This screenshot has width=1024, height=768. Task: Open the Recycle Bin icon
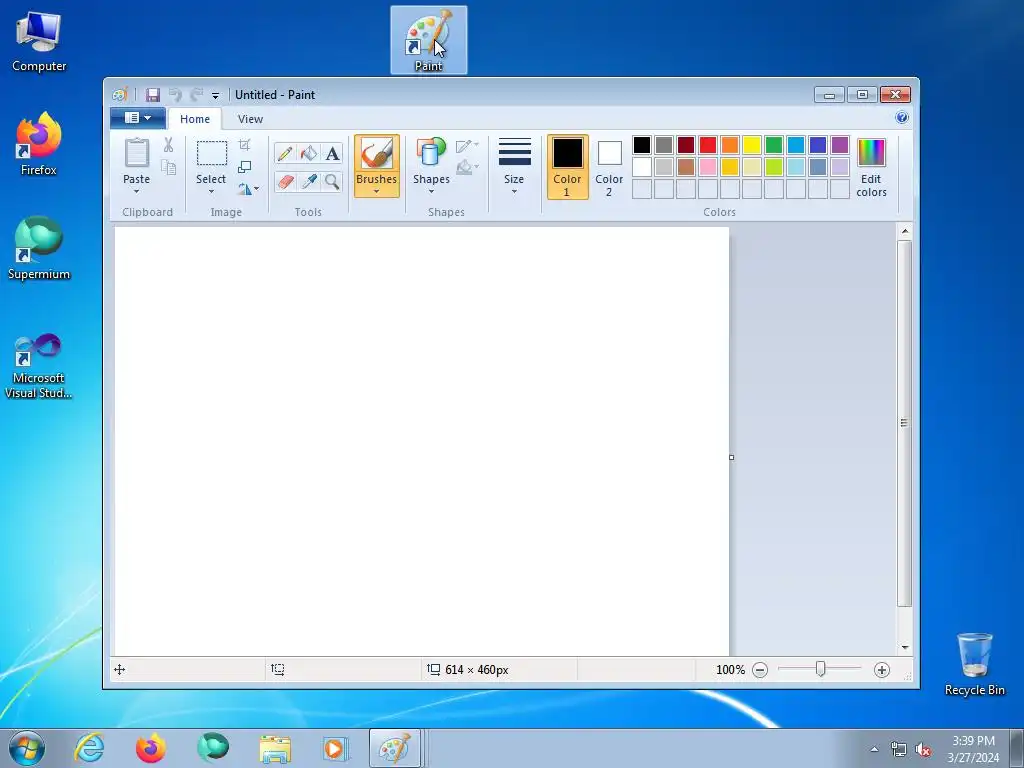pyautogui.click(x=974, y=664)
